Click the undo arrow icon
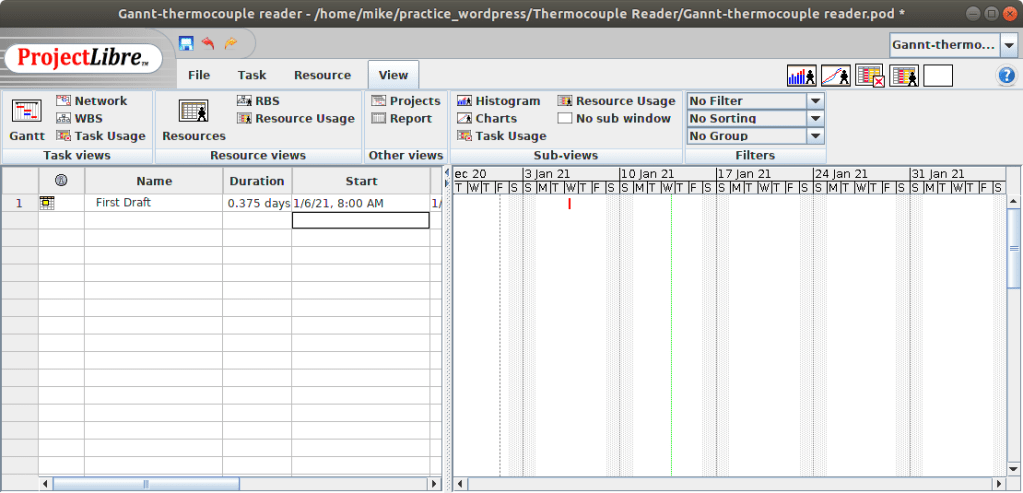The height and width of the screenshot is (493, 1023). click(x=208, y=43)
